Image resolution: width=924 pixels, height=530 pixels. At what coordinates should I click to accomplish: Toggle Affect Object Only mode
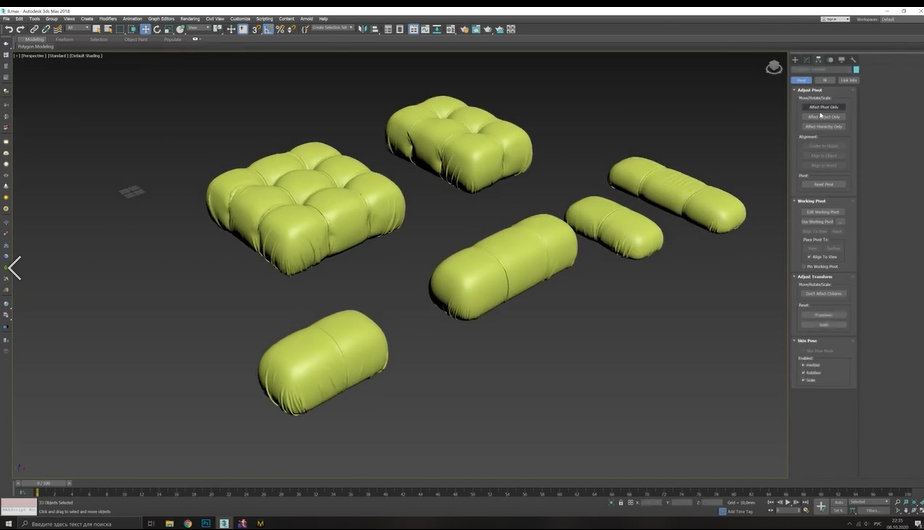(823, 117)
